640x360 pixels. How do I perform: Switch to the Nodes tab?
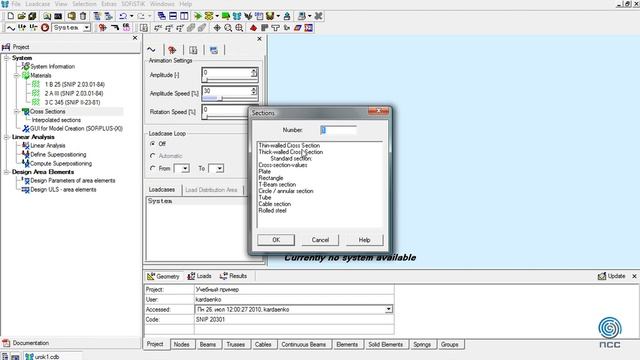tap(182, 344)
